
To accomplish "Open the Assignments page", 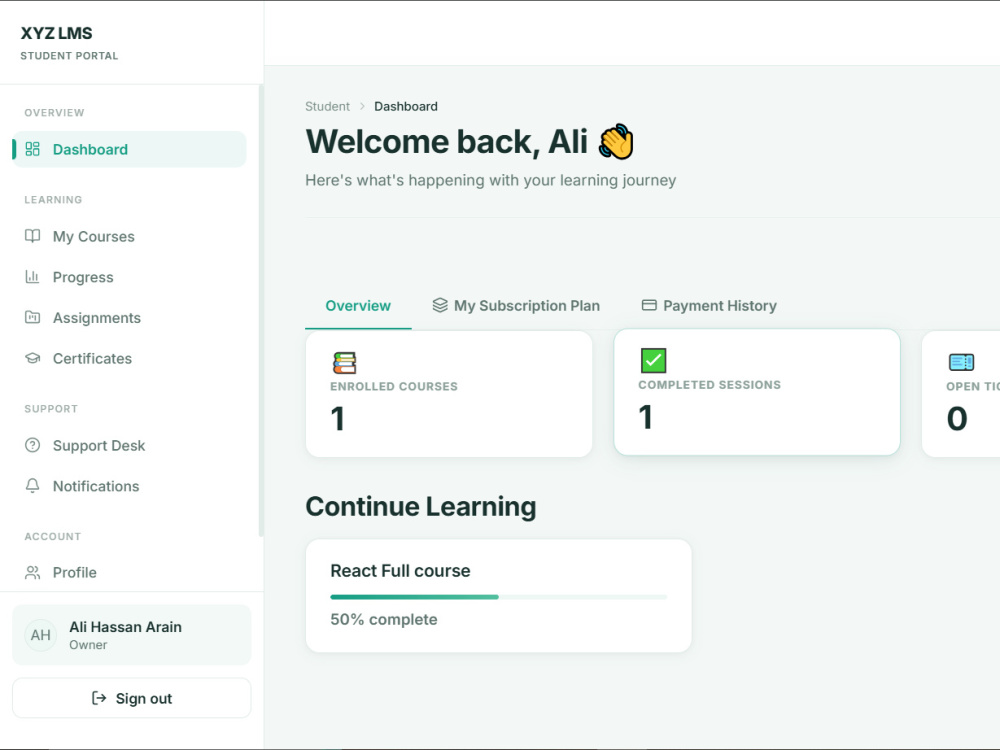I will [x=129, y=318].
